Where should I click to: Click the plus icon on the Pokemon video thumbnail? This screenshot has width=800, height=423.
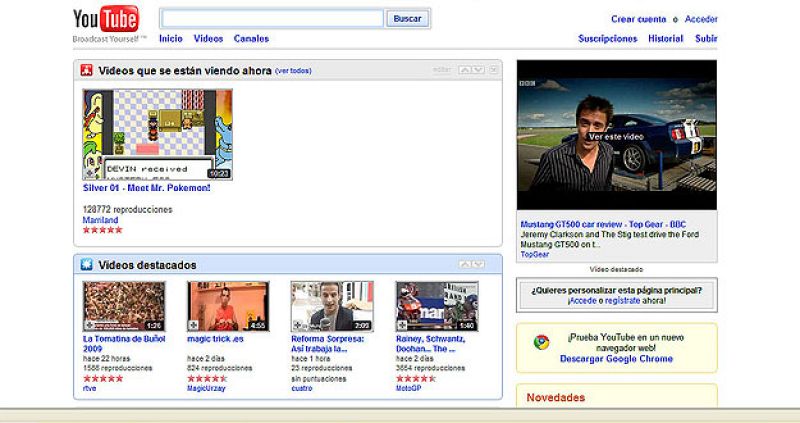[90, 173]
